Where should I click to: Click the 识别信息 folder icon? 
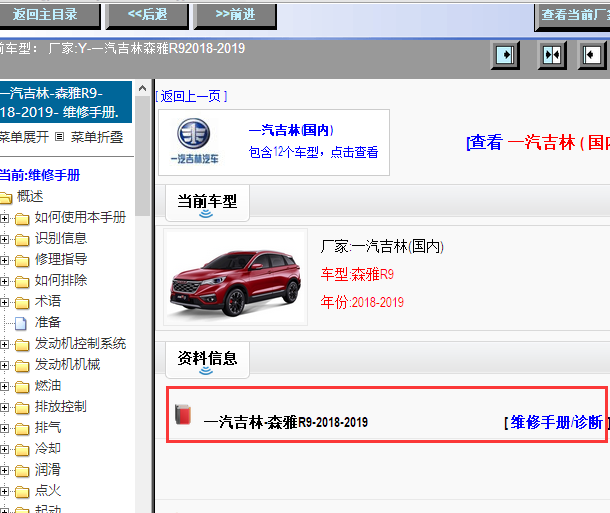pos(22,240)
